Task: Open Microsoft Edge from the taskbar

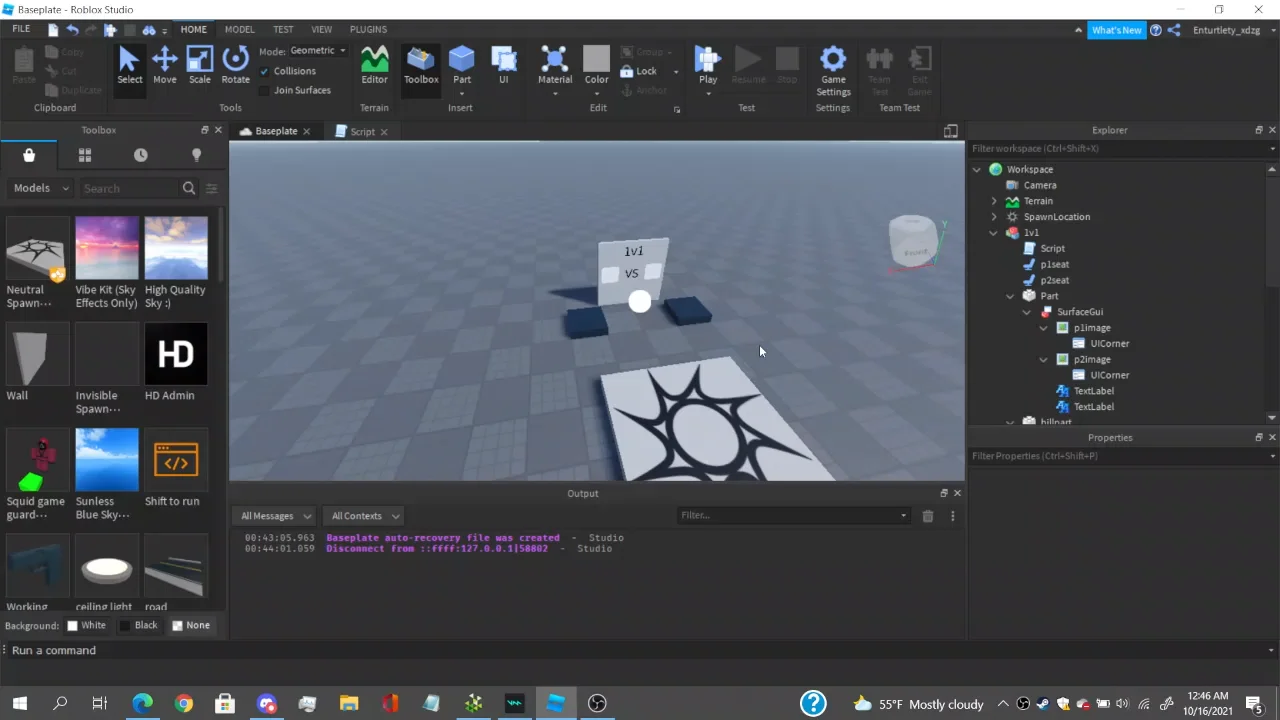Action: pos(143,703)
